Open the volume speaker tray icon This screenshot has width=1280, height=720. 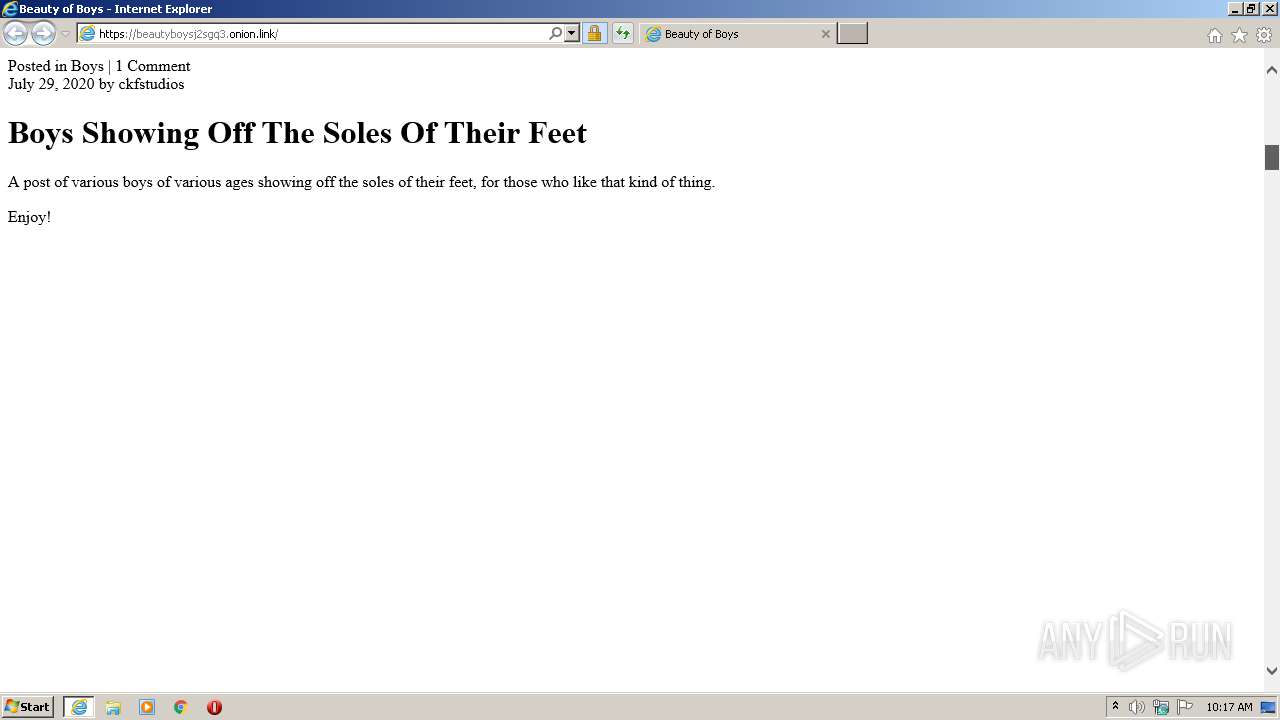pyautogui.click(x=1137, y=707)
